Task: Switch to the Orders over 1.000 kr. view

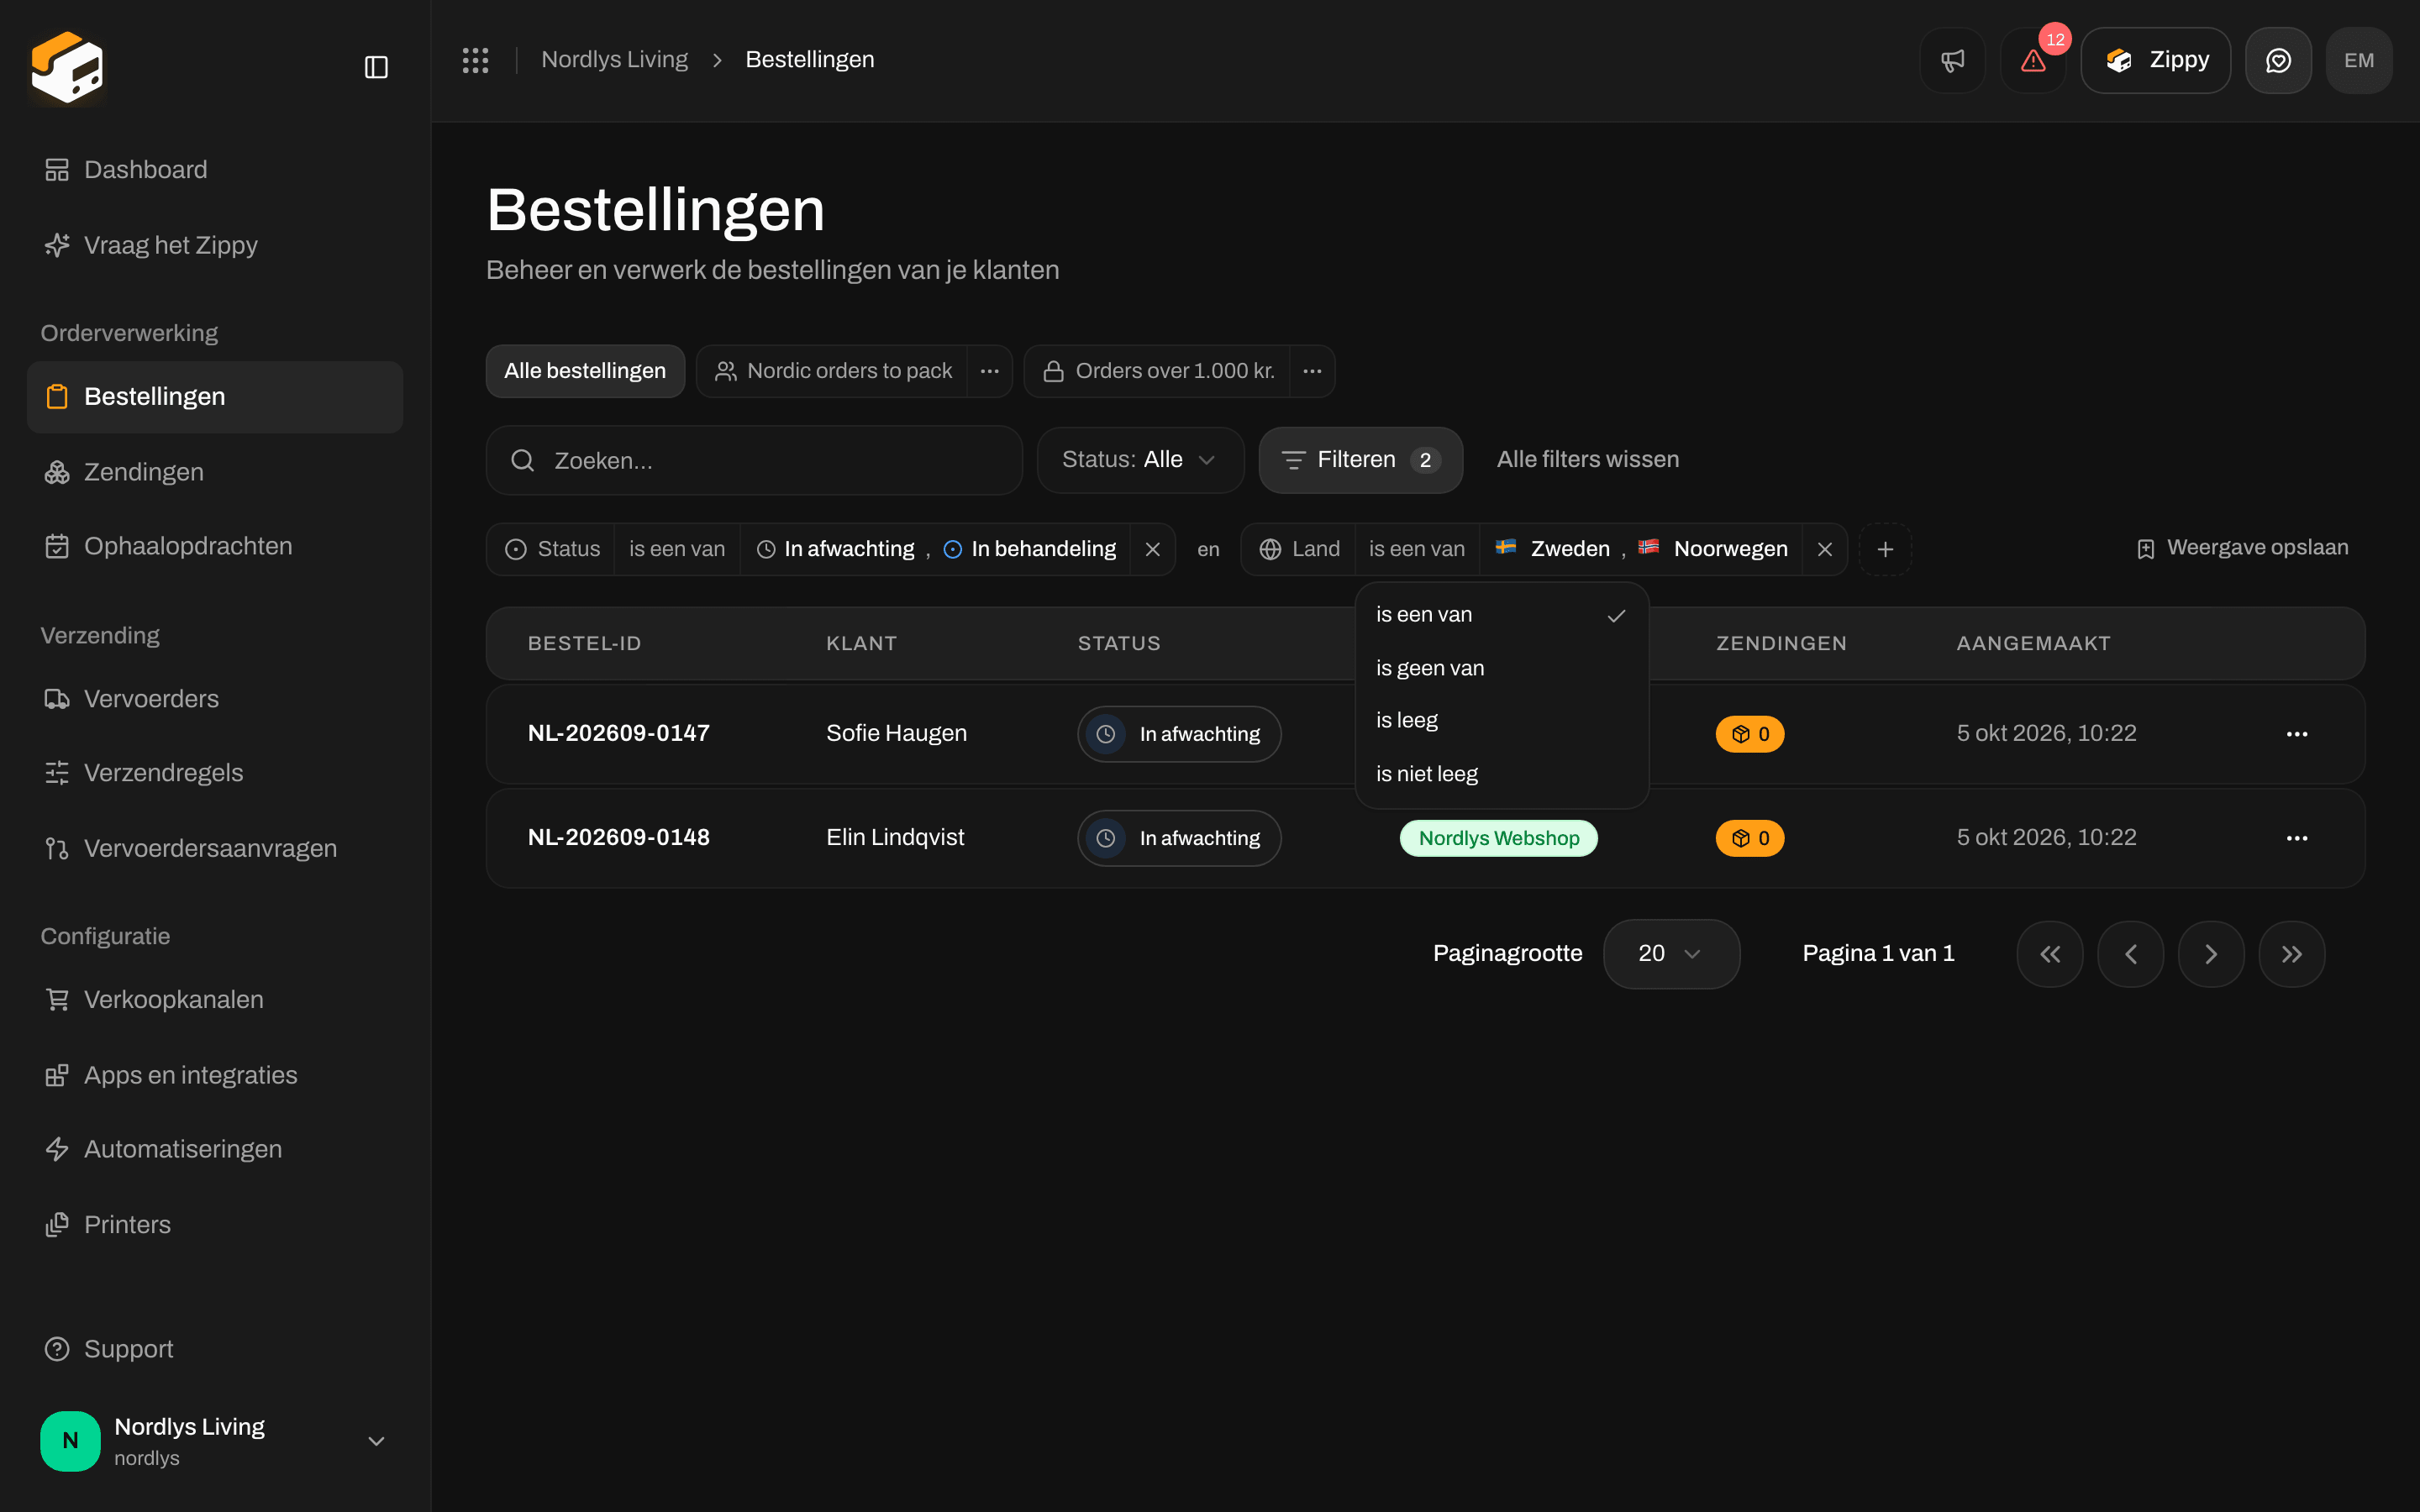Action: pyautogui.click(x=1158, y=371)
